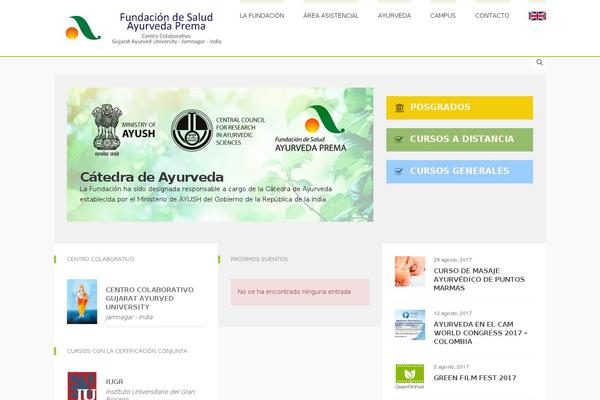Image resolution: width=600 pixels, height=400 pixels.
Task: Click the 'Centro Colaborativo' section heading
Action: [x=100, y=260]
